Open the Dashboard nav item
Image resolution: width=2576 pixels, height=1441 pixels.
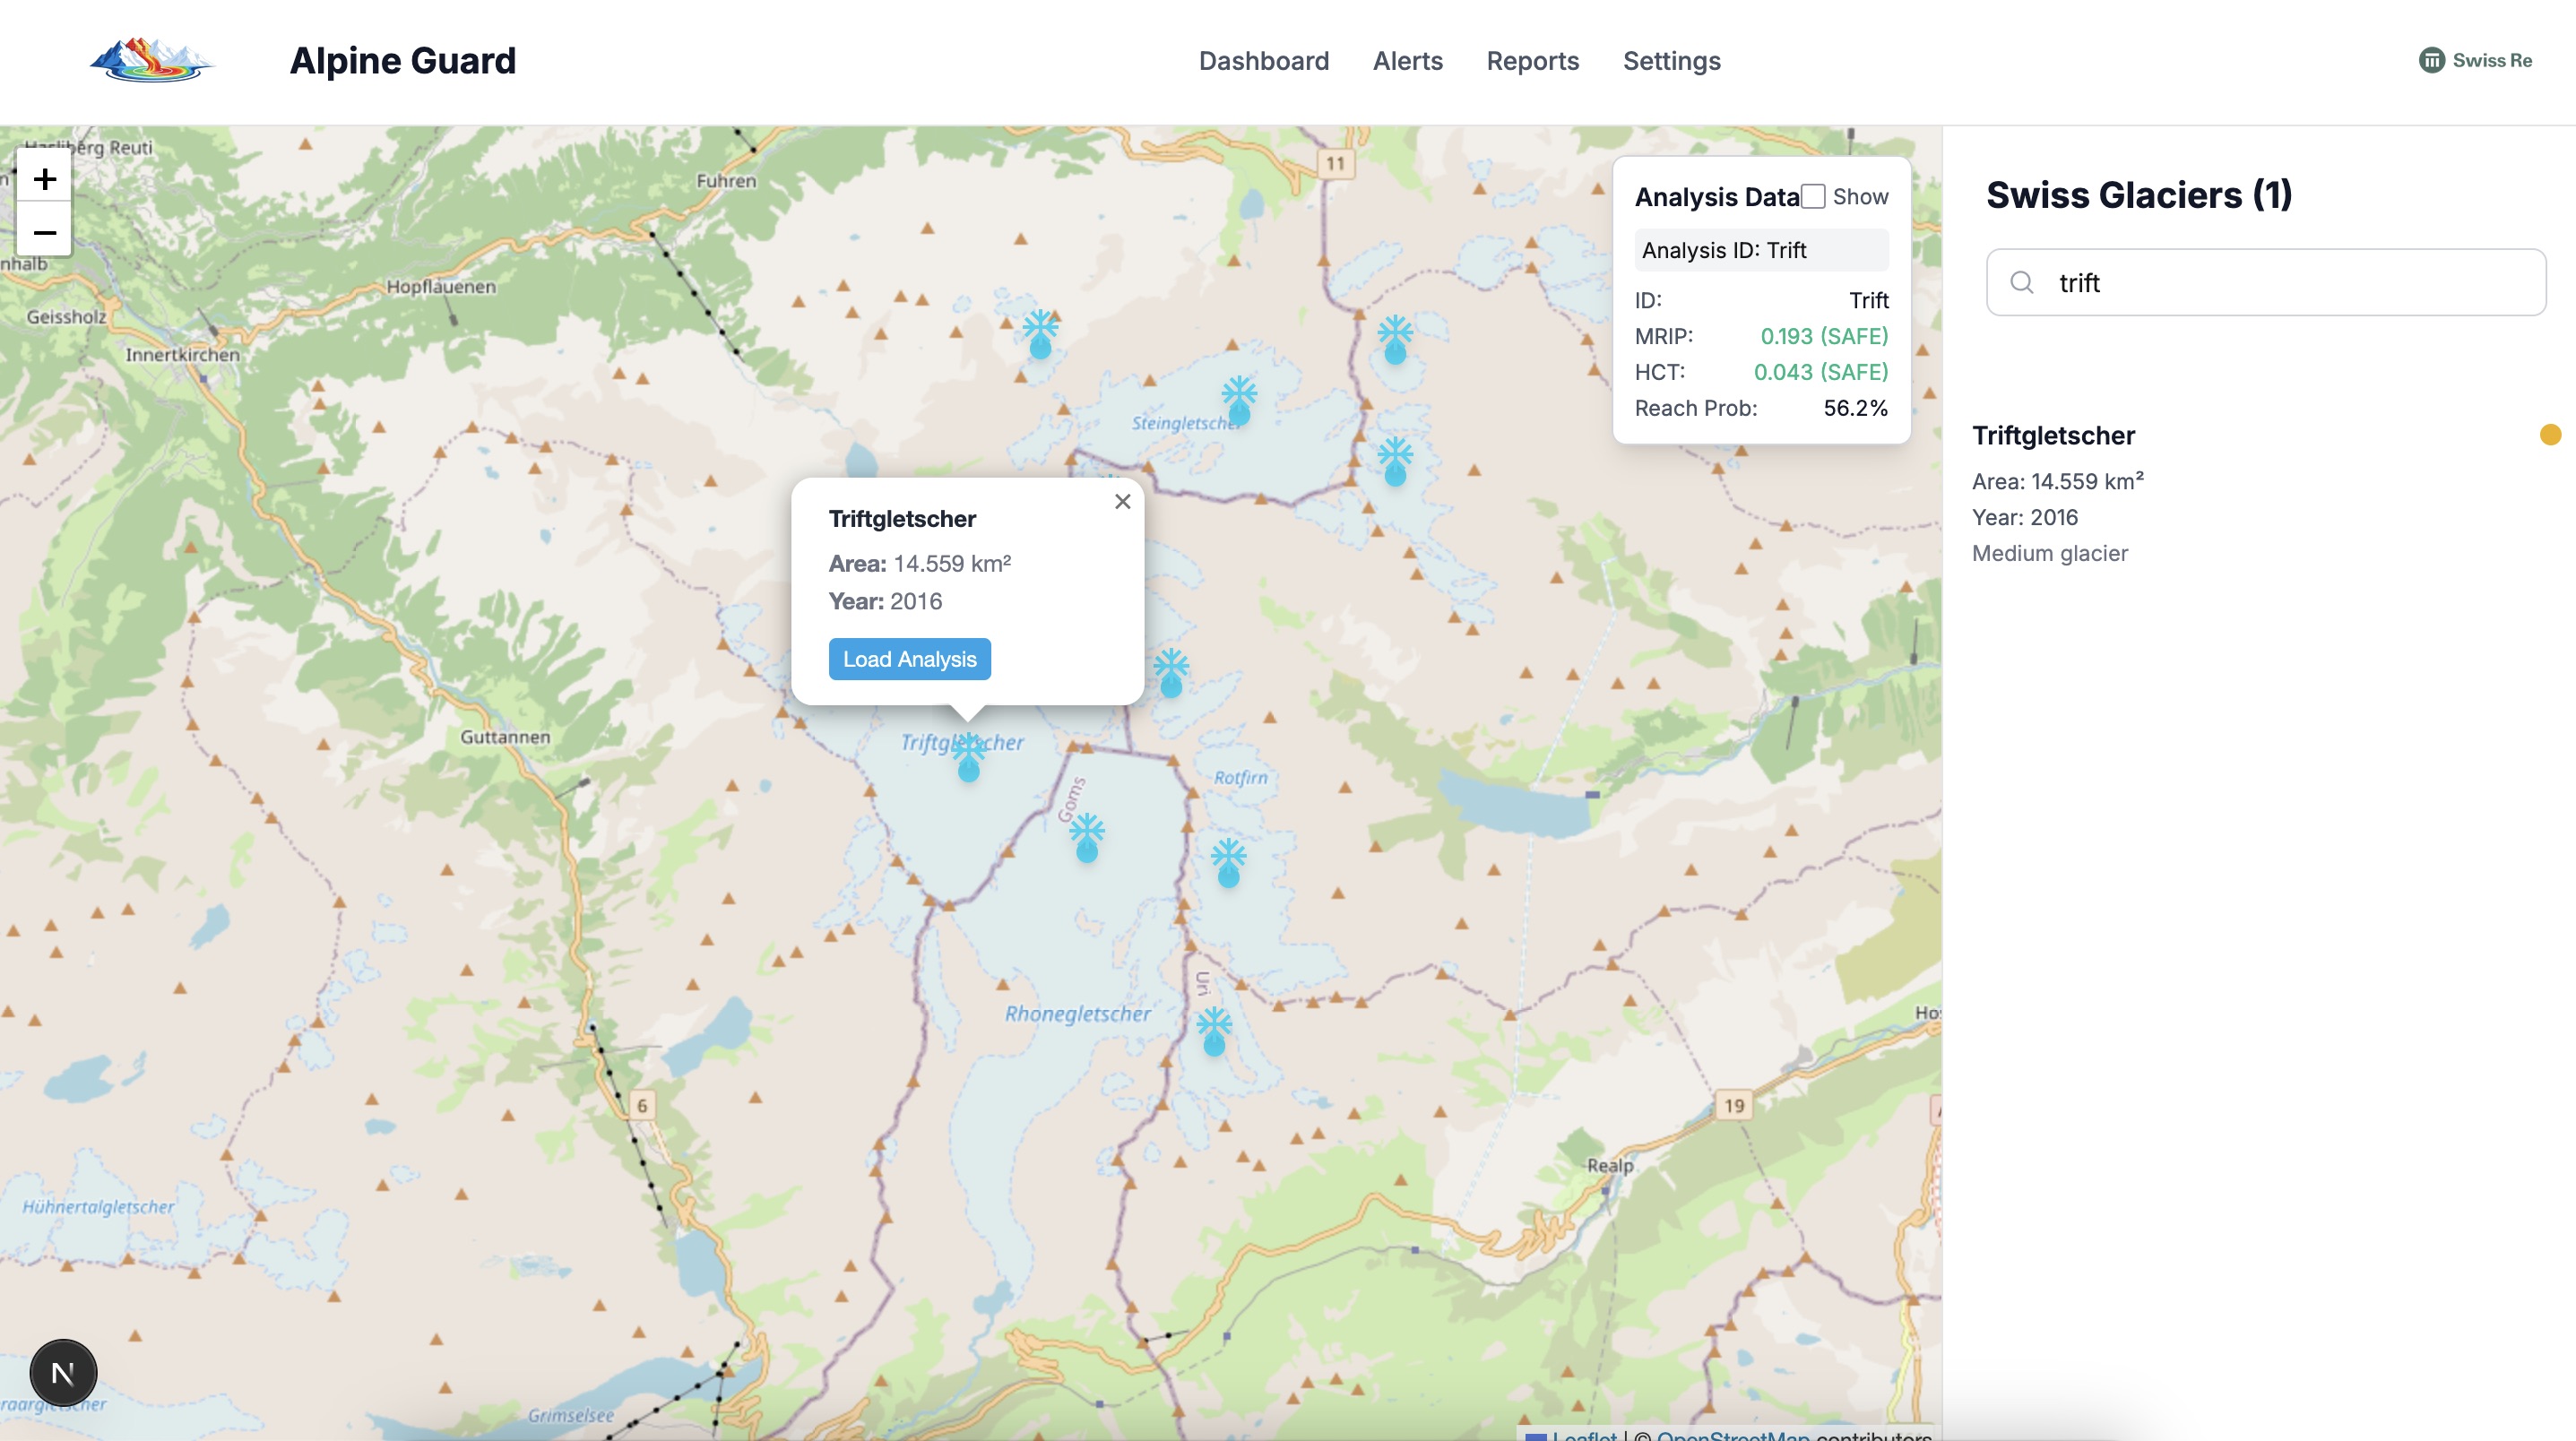tap(1263, 61)
